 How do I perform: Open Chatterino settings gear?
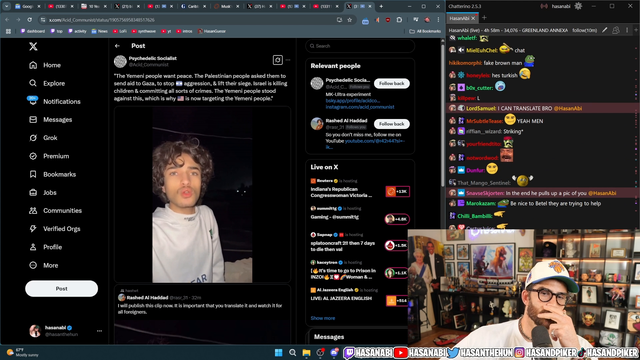[578, 6]
